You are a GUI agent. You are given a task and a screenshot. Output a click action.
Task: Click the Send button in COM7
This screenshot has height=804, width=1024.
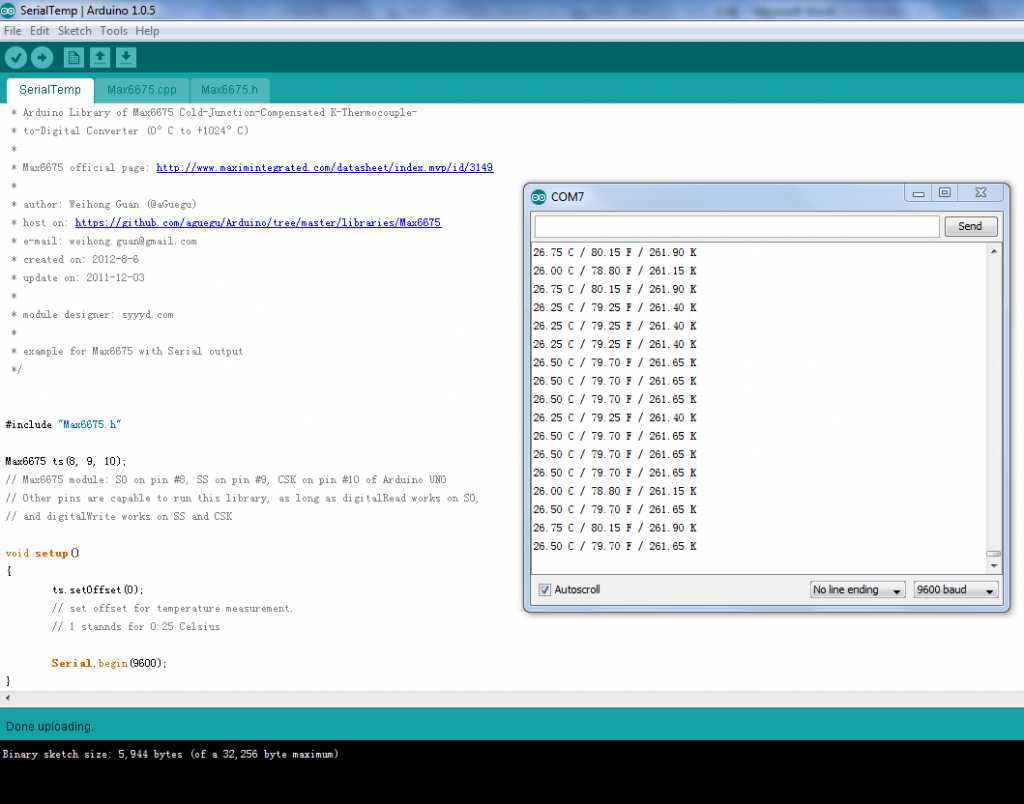point(970,226)
